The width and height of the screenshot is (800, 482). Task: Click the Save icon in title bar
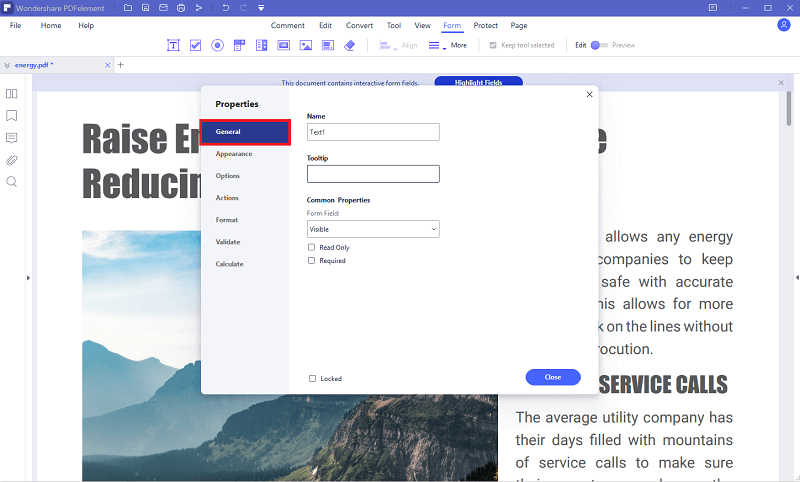145,8
